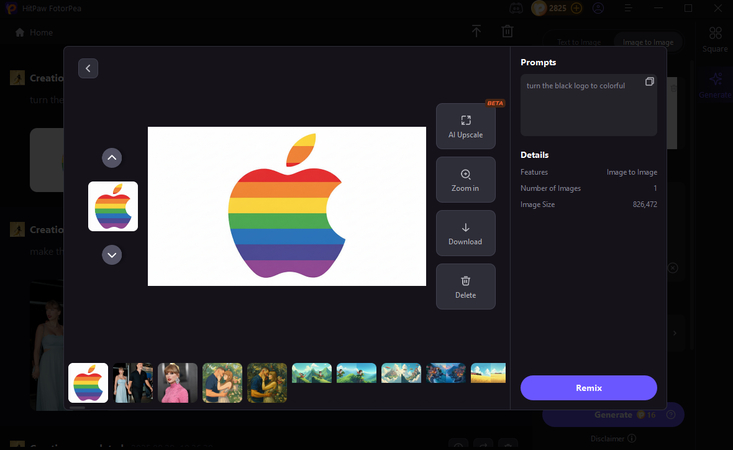
Task: Go to next image with down chevron
Action: click(112, 255)
